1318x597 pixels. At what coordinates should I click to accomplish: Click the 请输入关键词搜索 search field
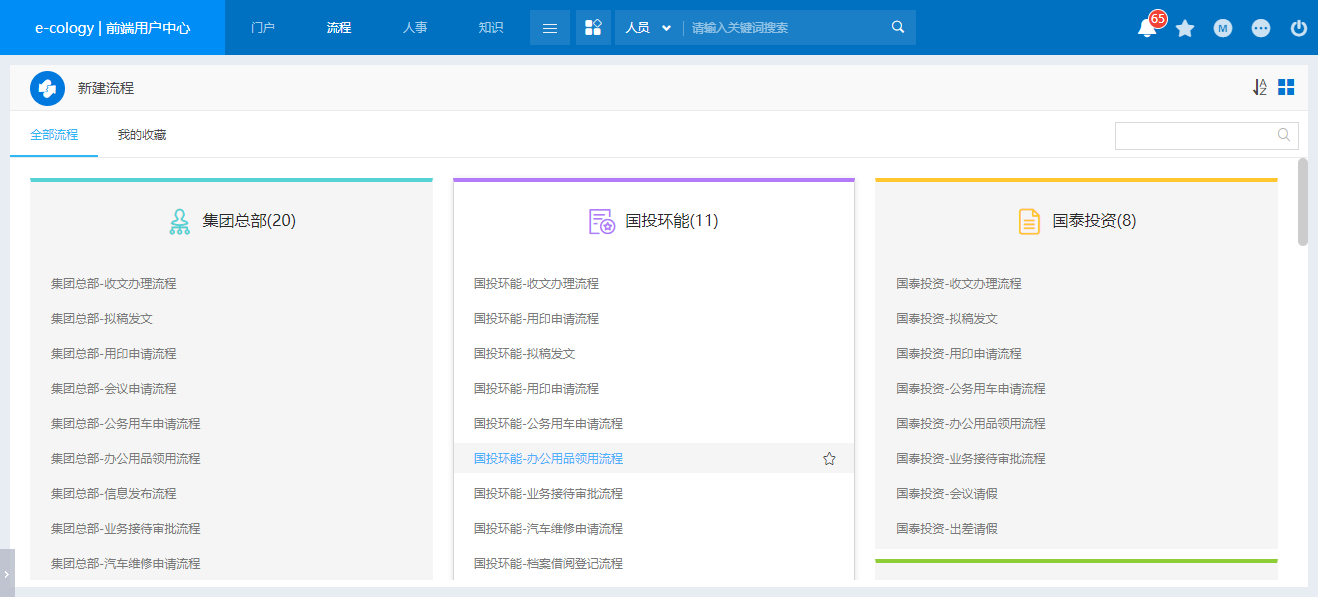785,28
